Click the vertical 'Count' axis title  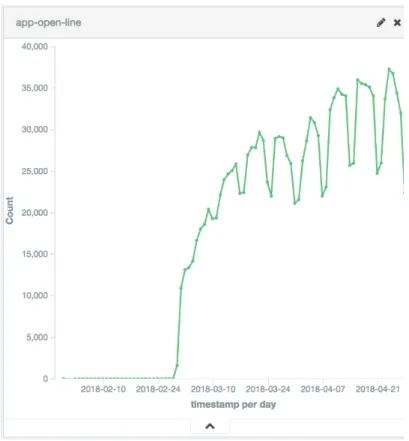pyautogui.click(x=10, y=210)
